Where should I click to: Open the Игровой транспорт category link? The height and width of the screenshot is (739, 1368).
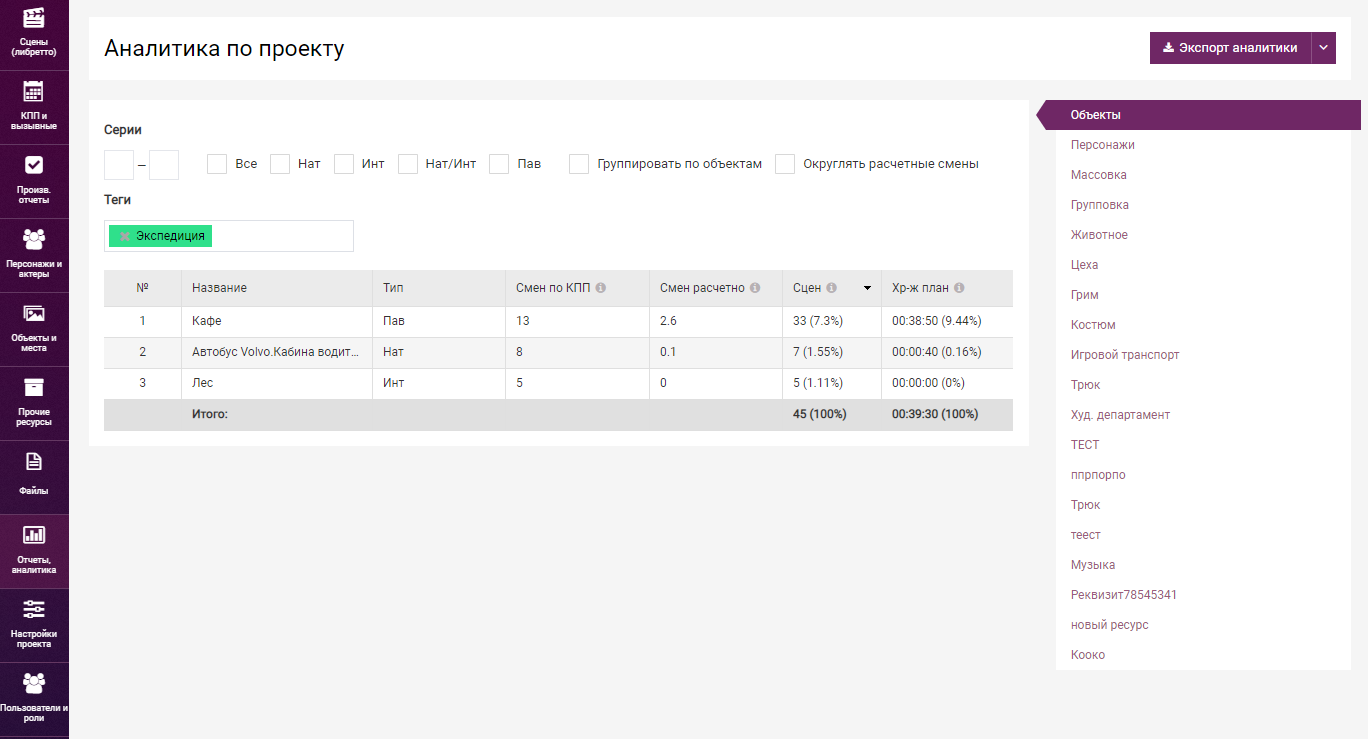click(1125, 355)
